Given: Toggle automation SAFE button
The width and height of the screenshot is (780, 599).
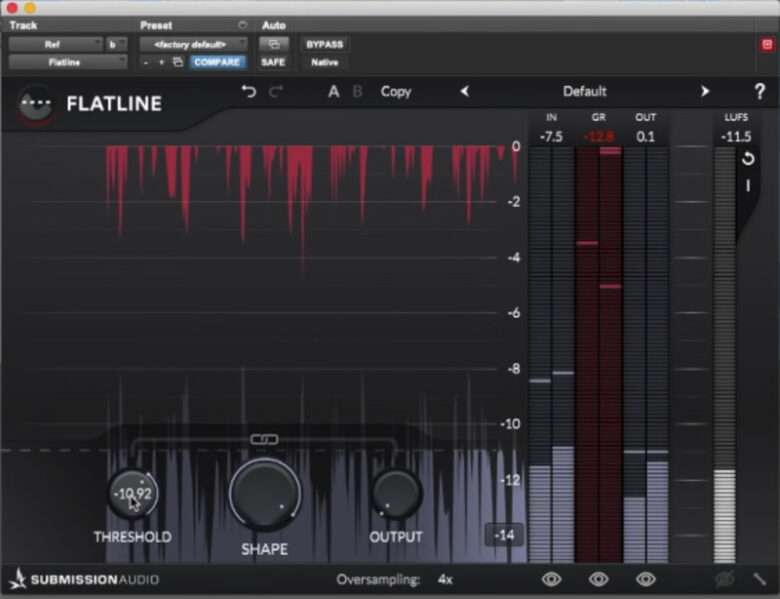Looking at the screenshot, I should [x=273, y=62].
